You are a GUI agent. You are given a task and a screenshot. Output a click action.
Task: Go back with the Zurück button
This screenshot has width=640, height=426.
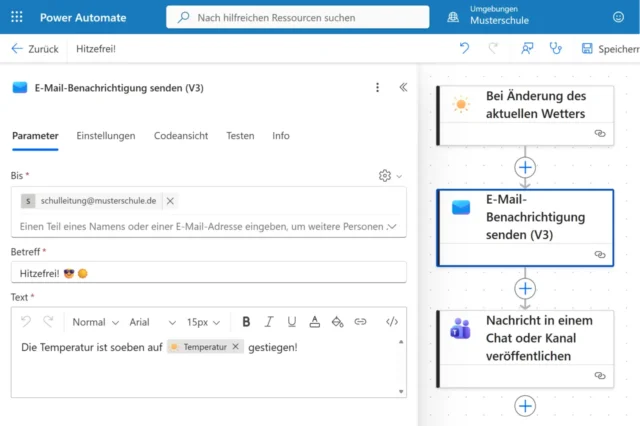tap(35, 49)
